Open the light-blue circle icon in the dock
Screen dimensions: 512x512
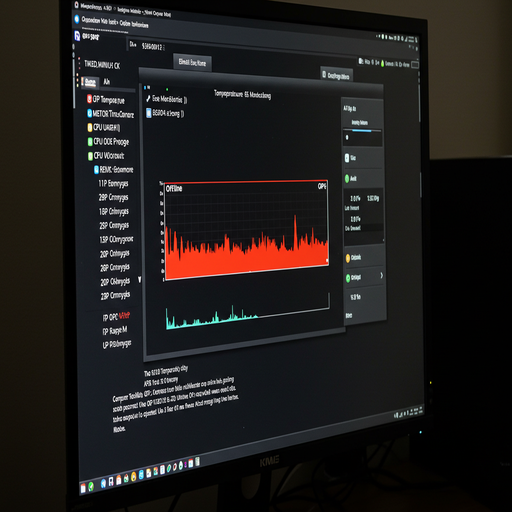[103, 483]
